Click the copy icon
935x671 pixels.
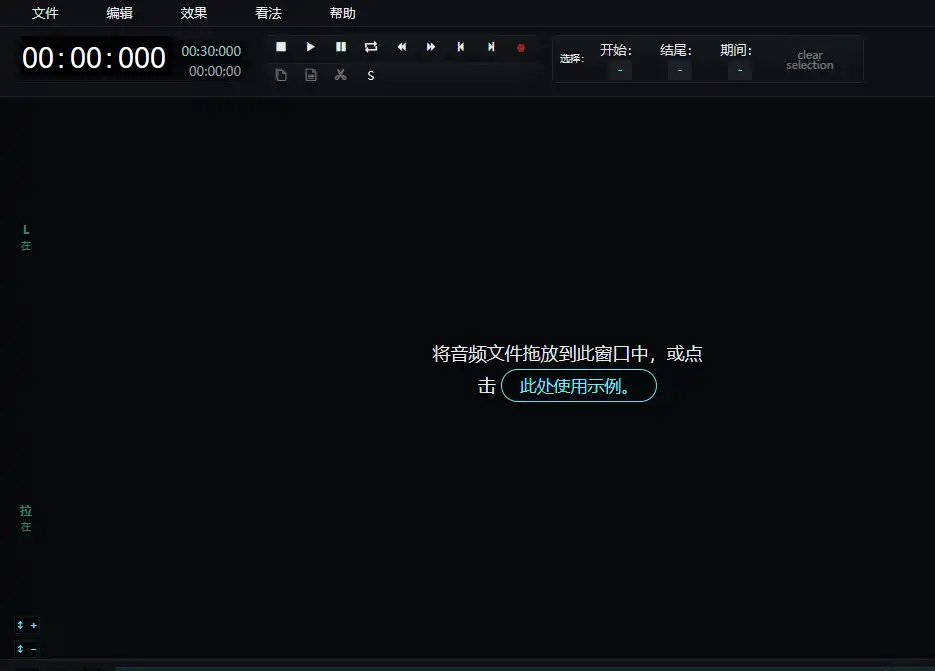click(x=281, y=75)
